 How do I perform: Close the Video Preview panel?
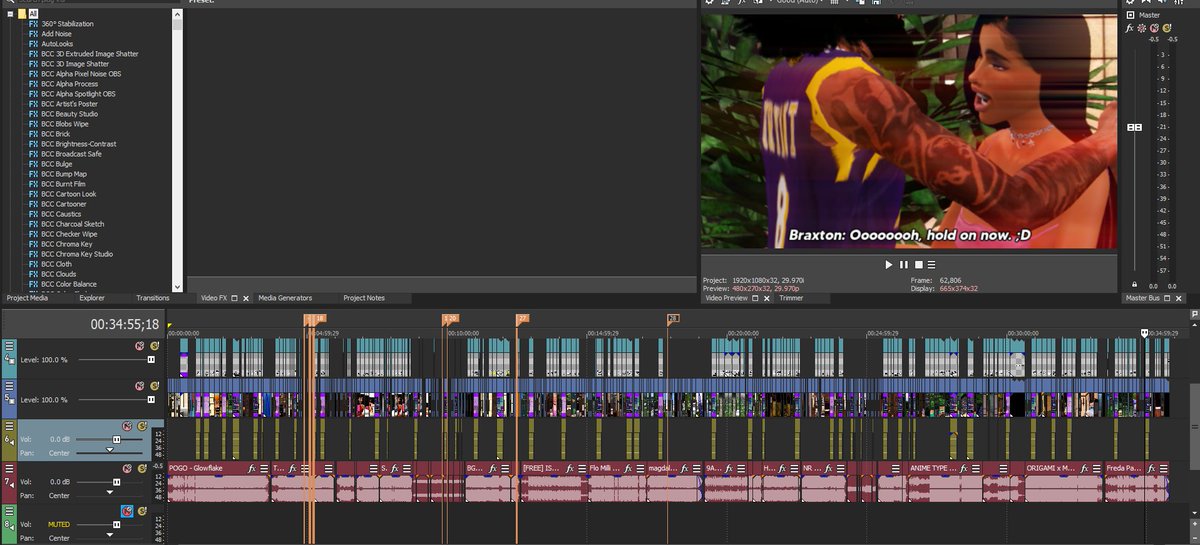point(765,298)
